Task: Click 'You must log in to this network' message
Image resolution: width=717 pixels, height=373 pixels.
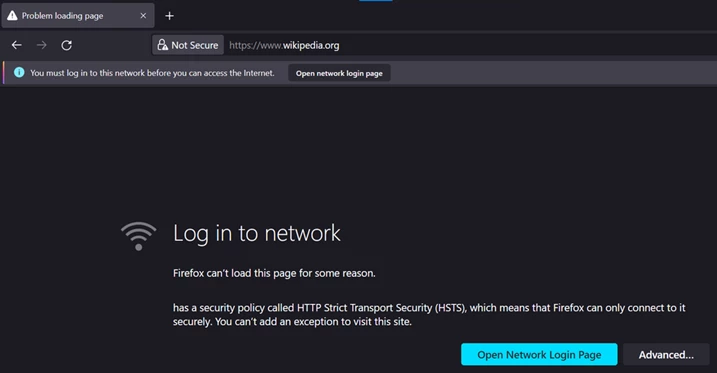Action: point(152,73)
